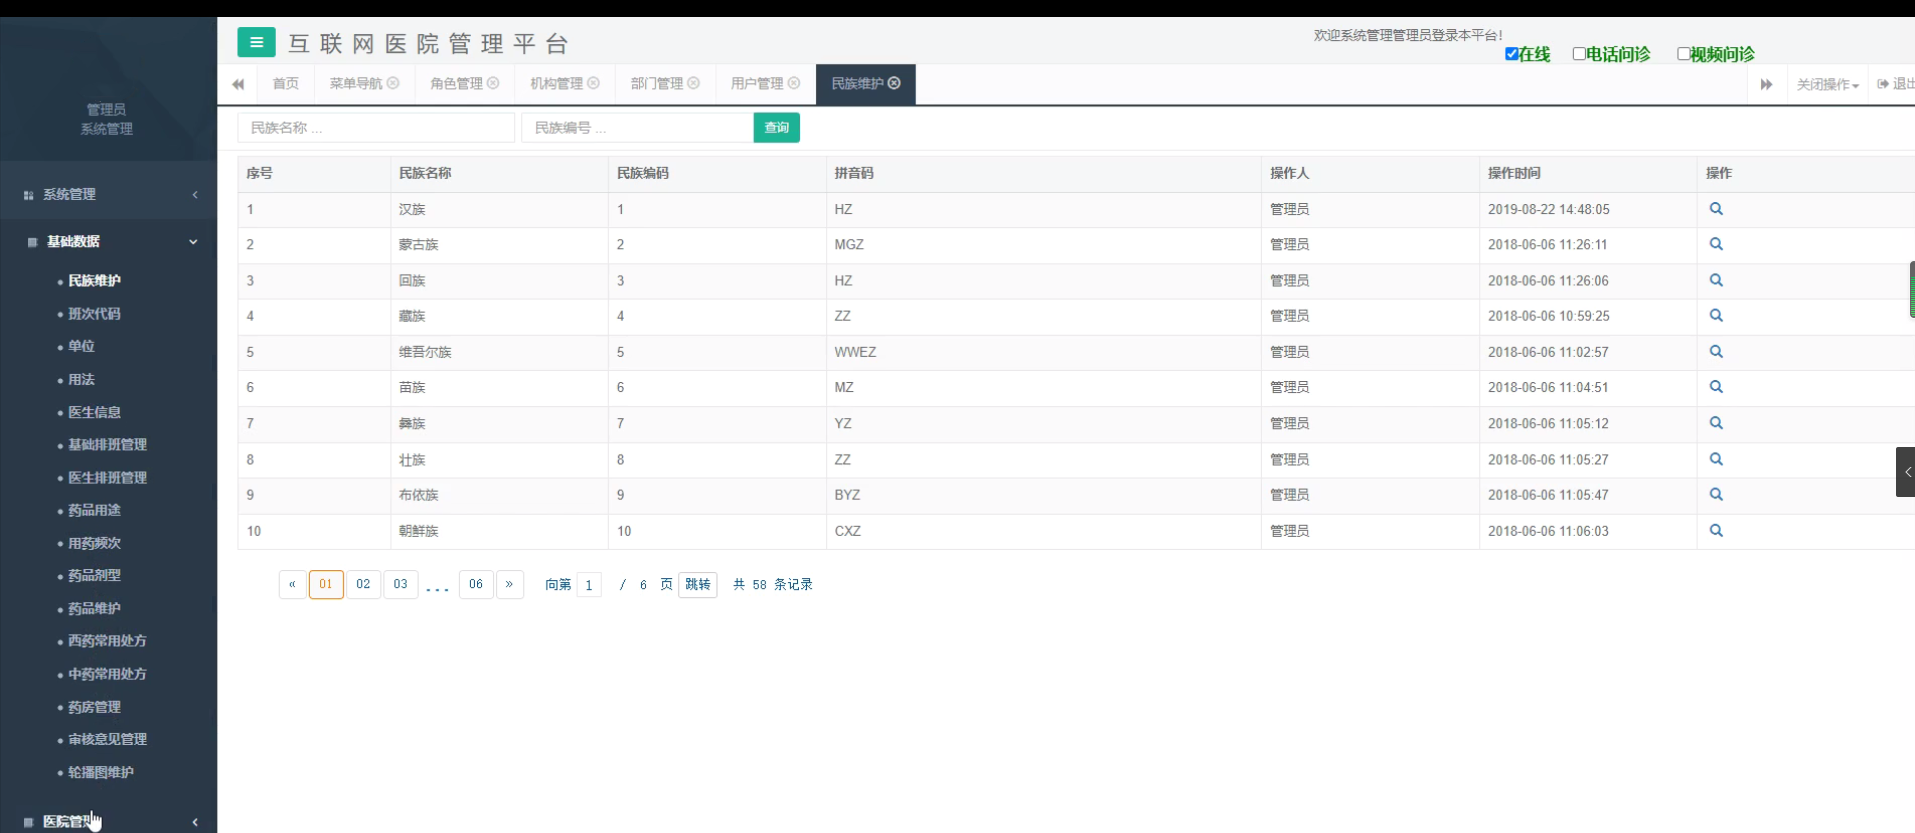
Task: Enable the 电话问诊 checkbox
Action: 1579,54
